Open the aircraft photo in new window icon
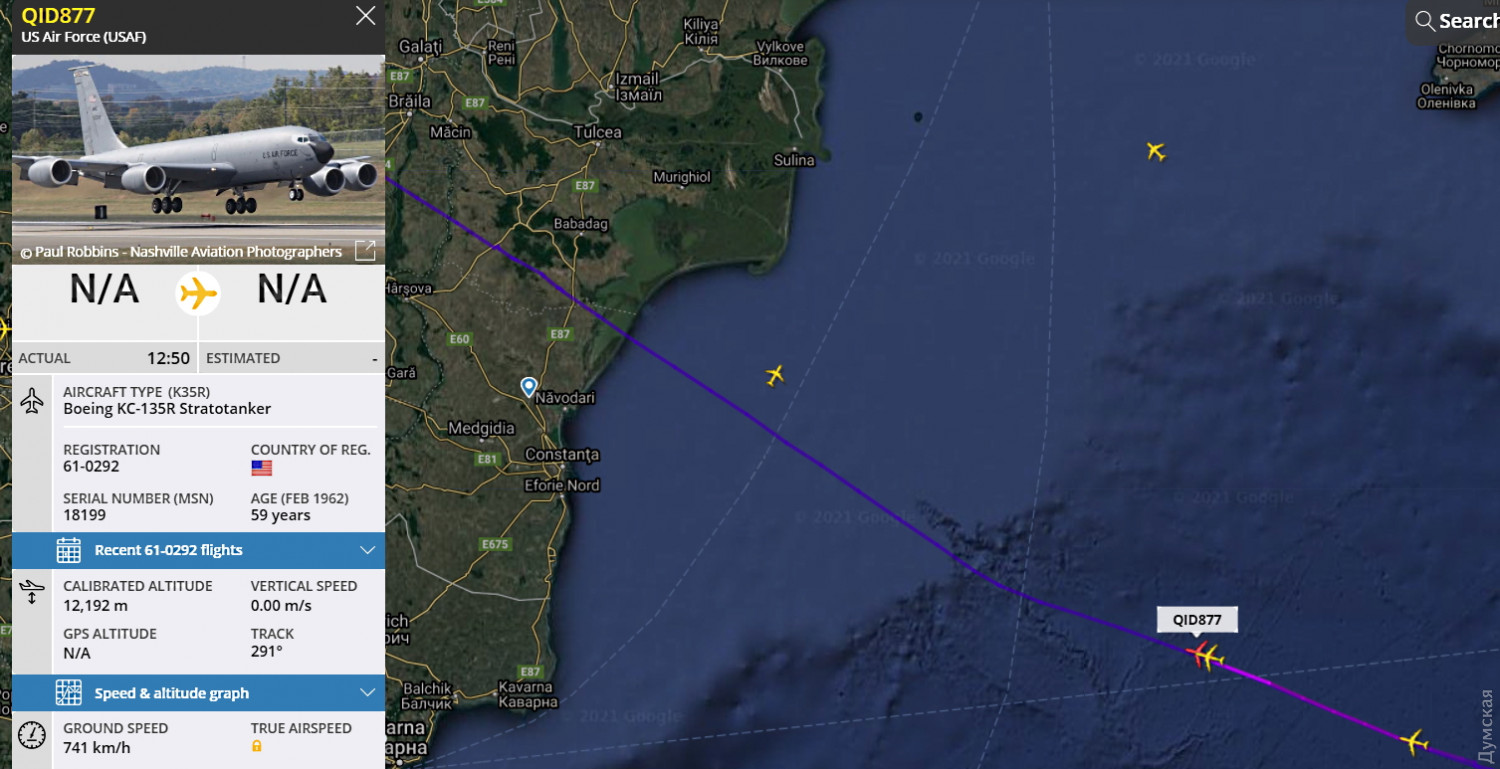The height and width of the screenshot is (769, 1500). click(x=366, y=251)
